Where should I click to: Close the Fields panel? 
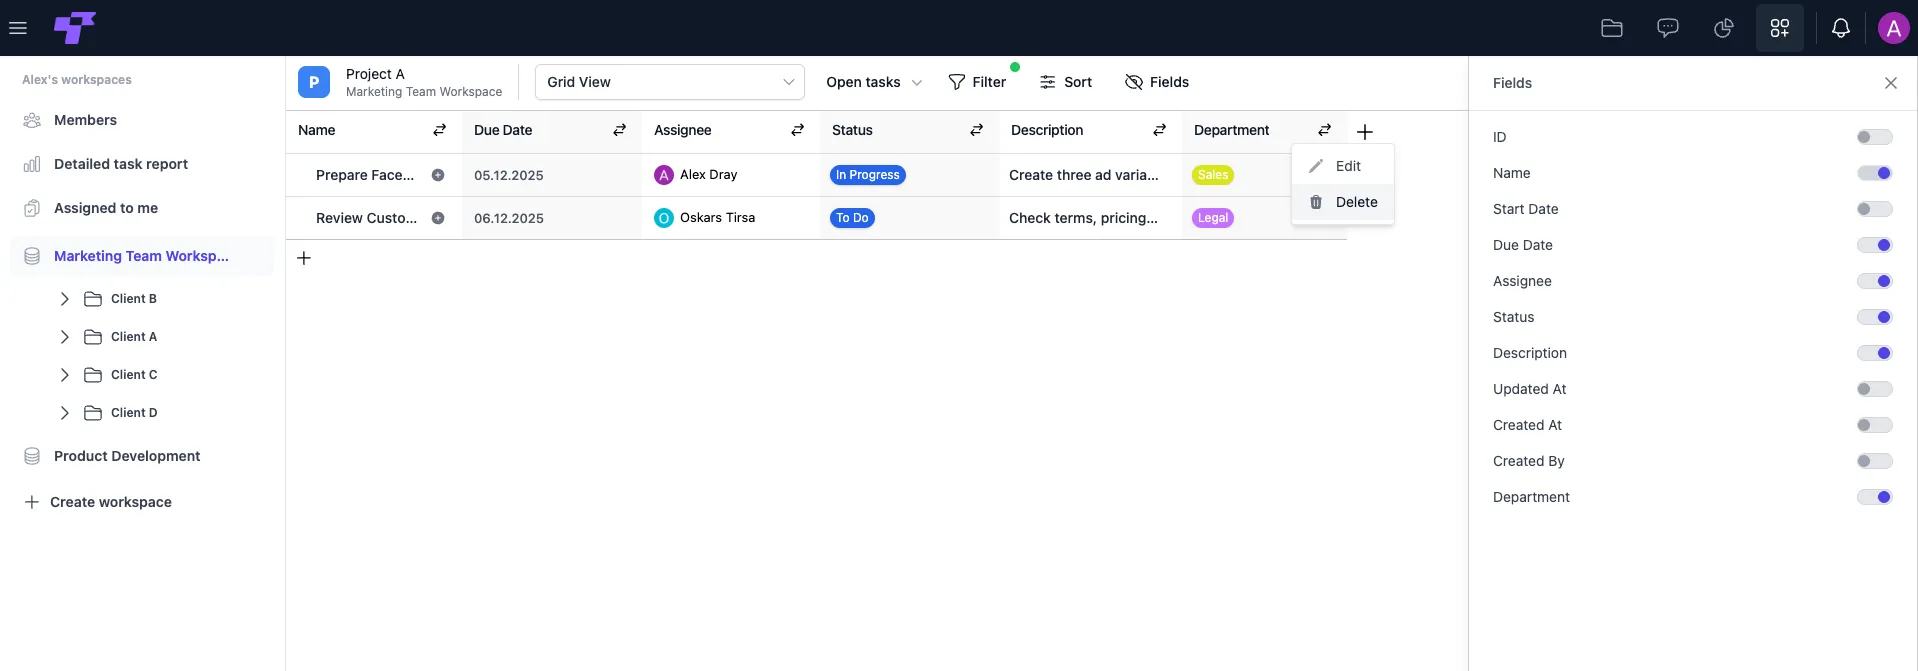tap(1890, 83)
